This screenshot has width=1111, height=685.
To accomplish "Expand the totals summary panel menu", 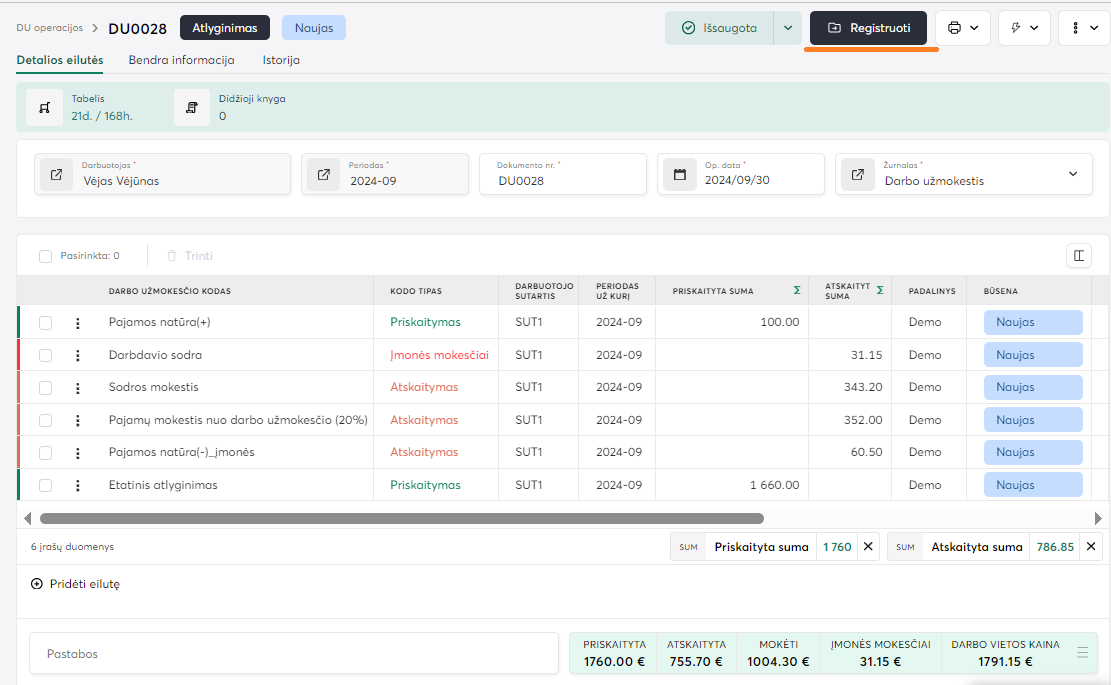I will [1082, 653].
